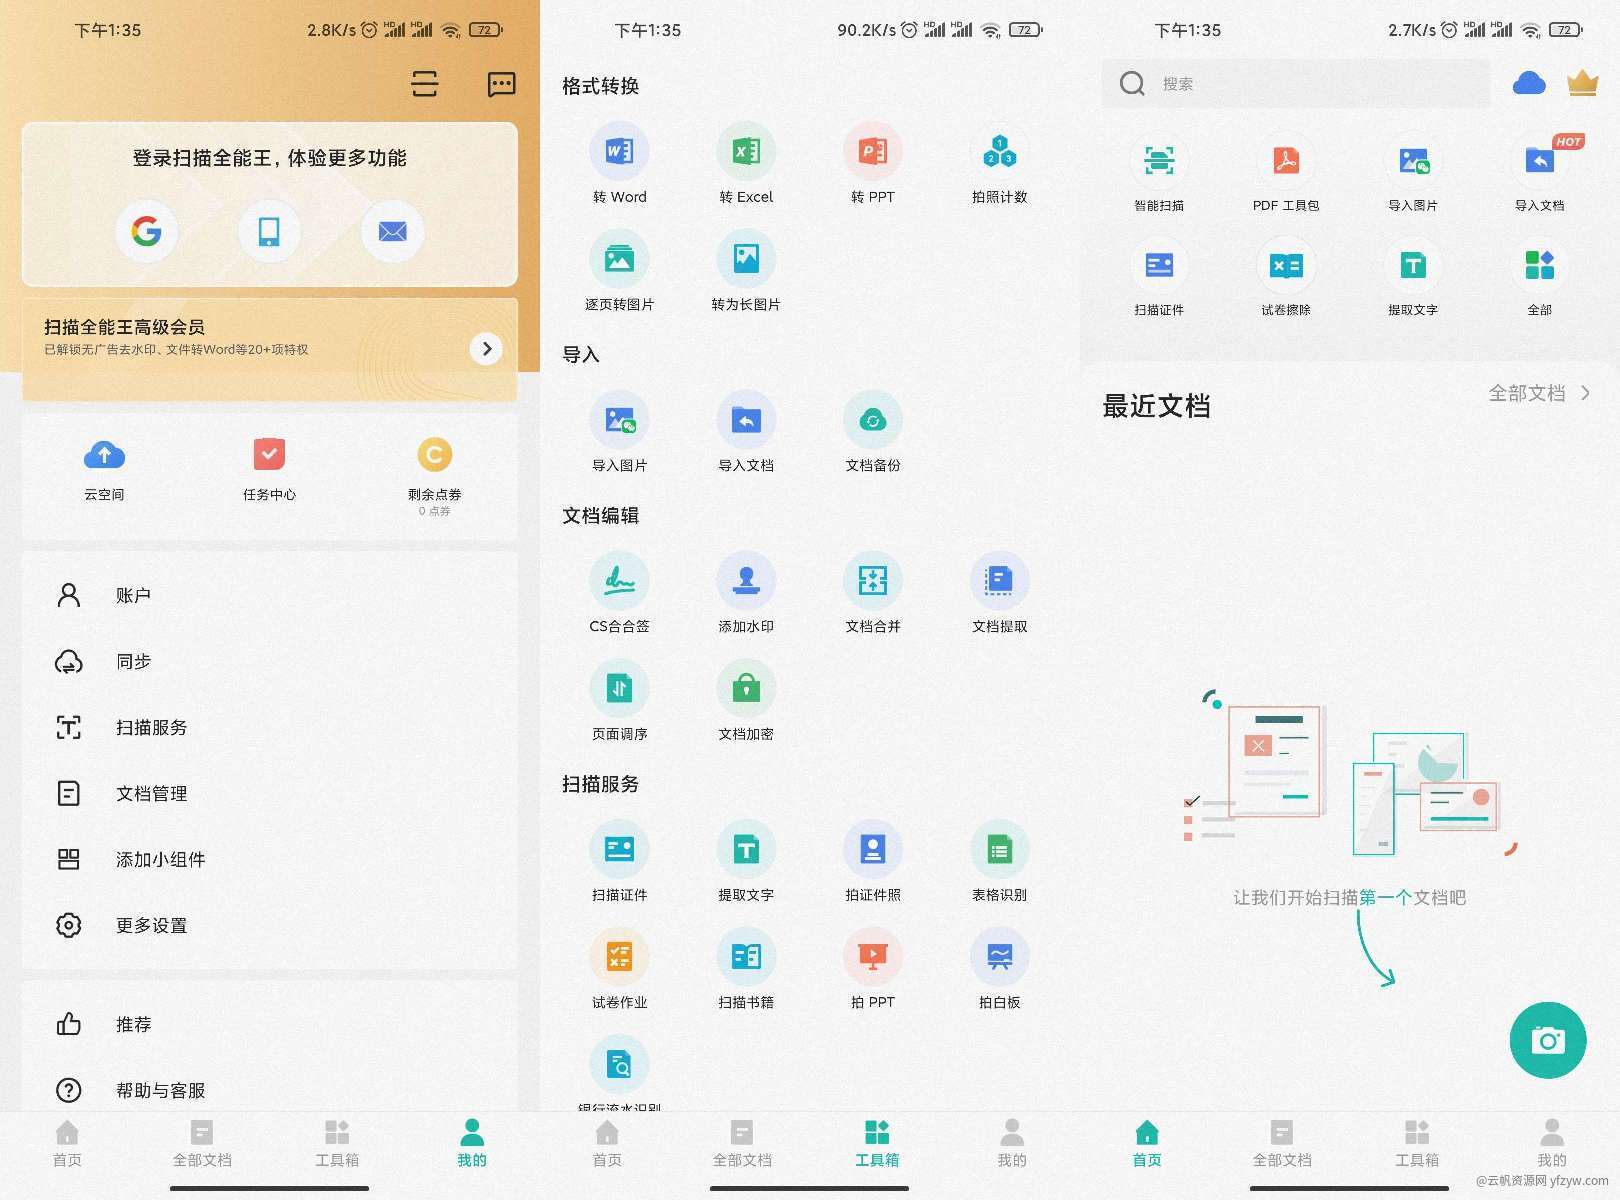Open the 试卷作业 exam homework tool

coord(619,968)
